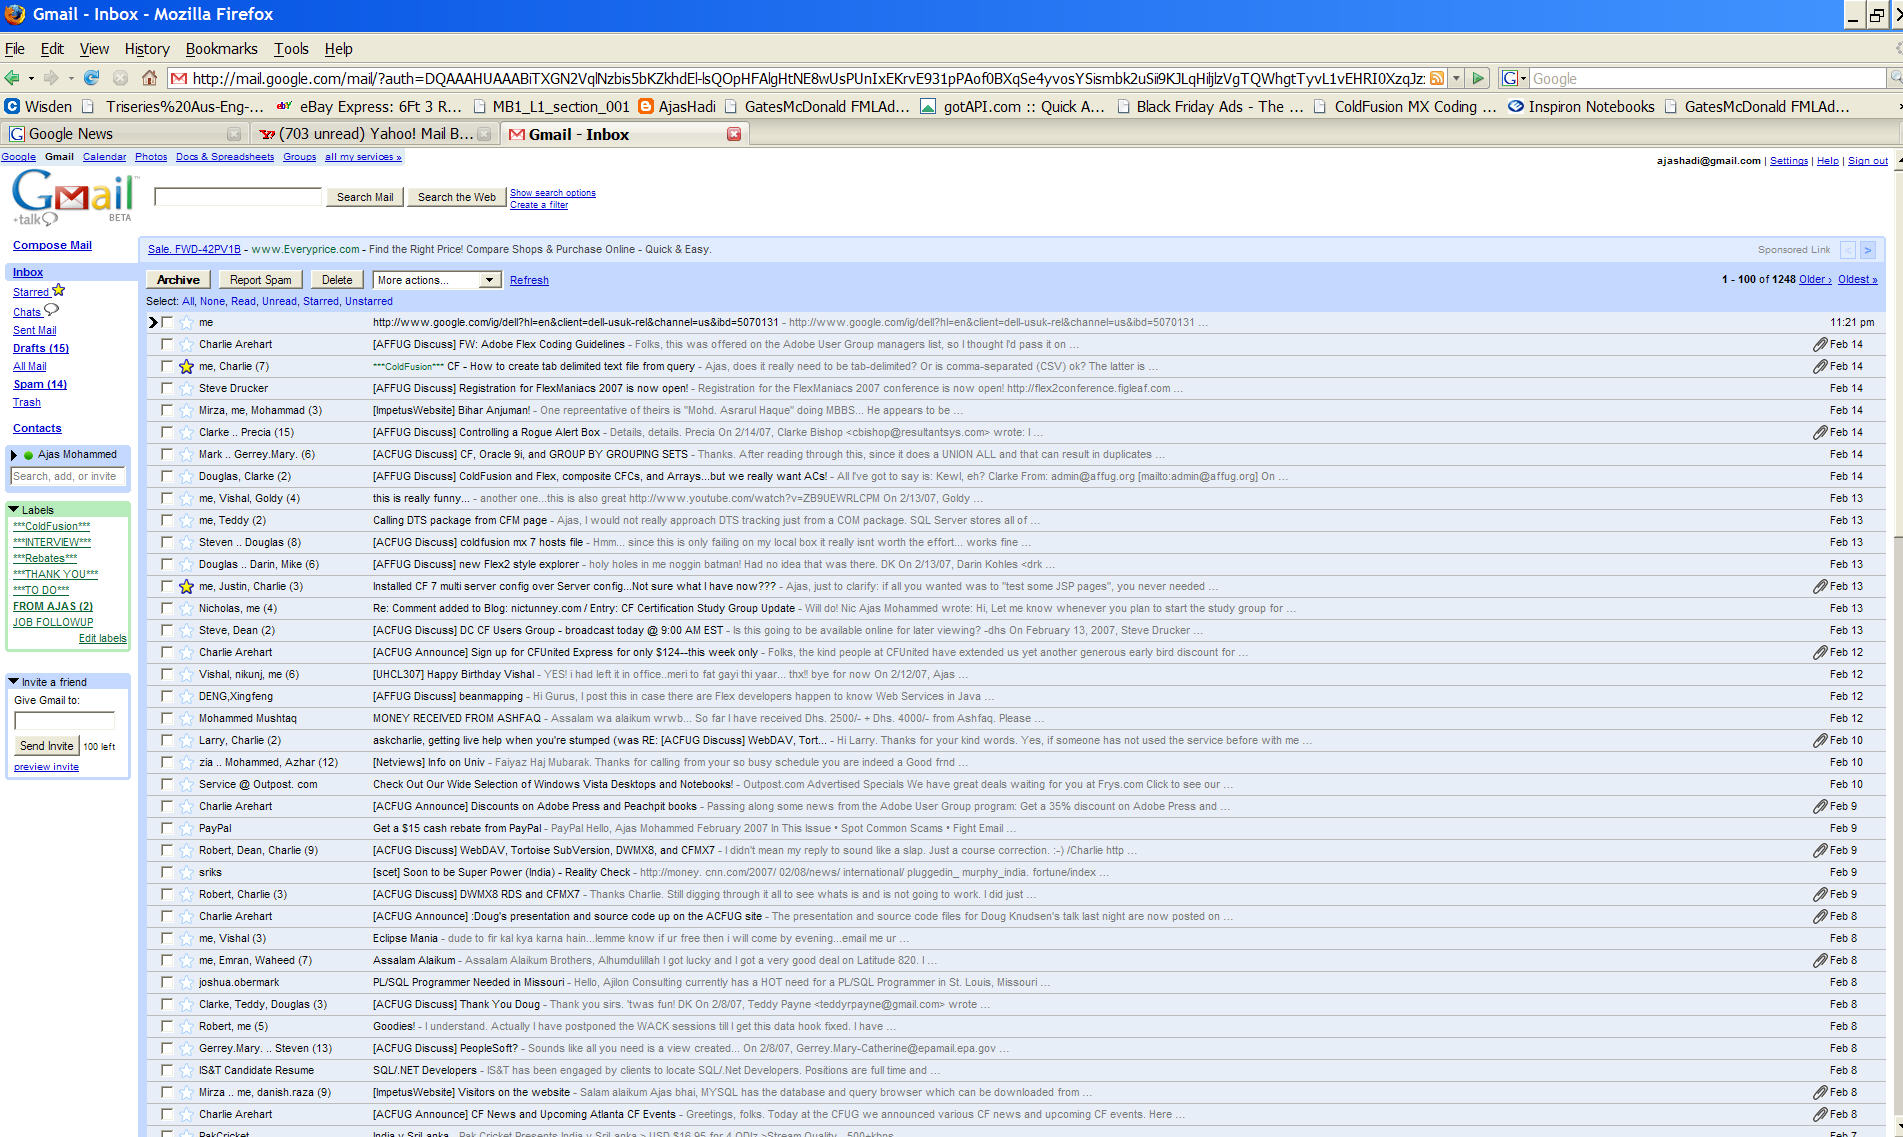Open the More actions dropdown
Screen dimensions: 1903x1137
coord(437,280)
